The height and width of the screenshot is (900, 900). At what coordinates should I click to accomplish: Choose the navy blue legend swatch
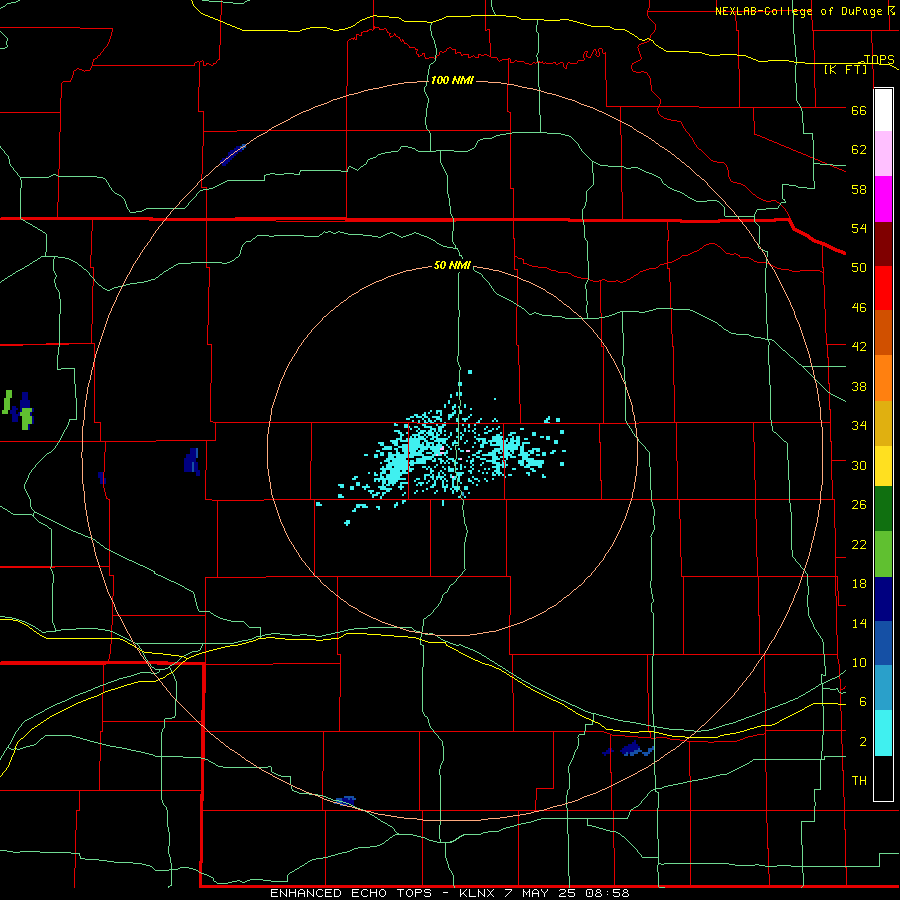(x=883, y=599)
